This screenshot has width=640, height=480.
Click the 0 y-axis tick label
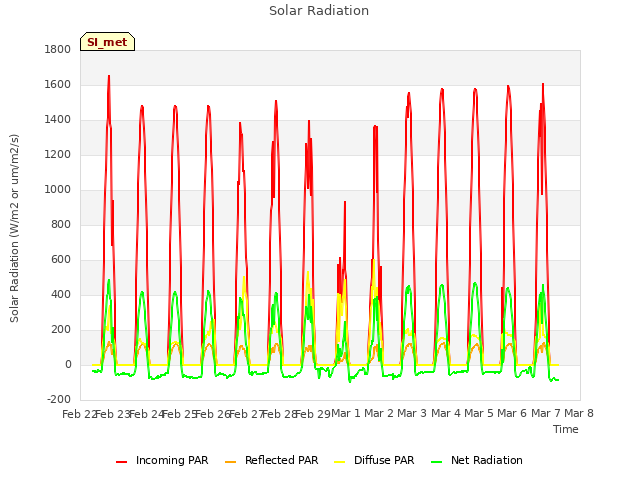click(x=68, y=365)
